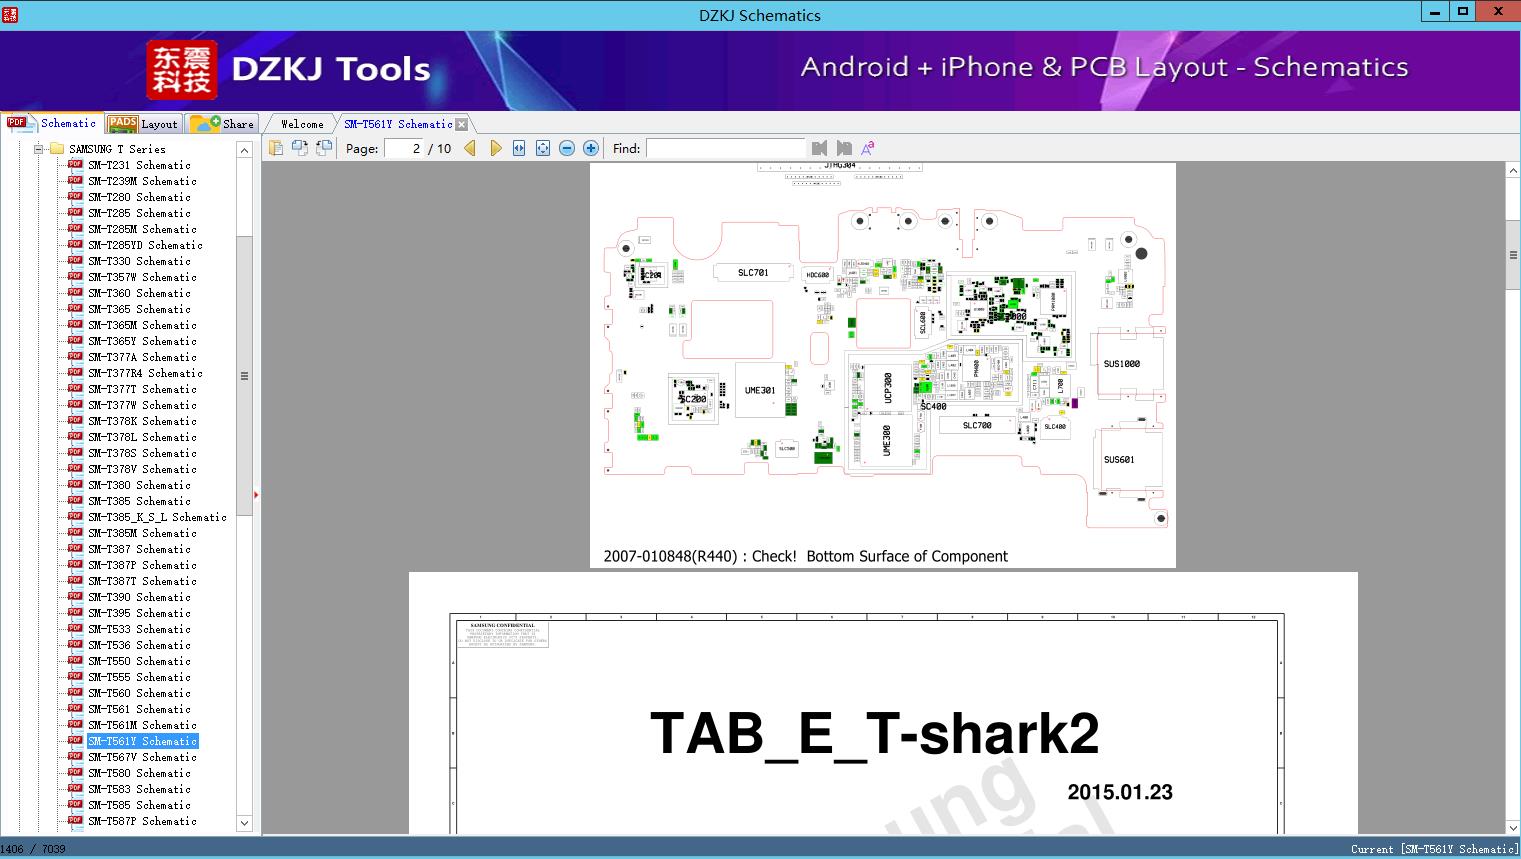This screenshot has height=859, width=1521.
Task: Switch to the PADS Layout tab
Action: [143, 124]
